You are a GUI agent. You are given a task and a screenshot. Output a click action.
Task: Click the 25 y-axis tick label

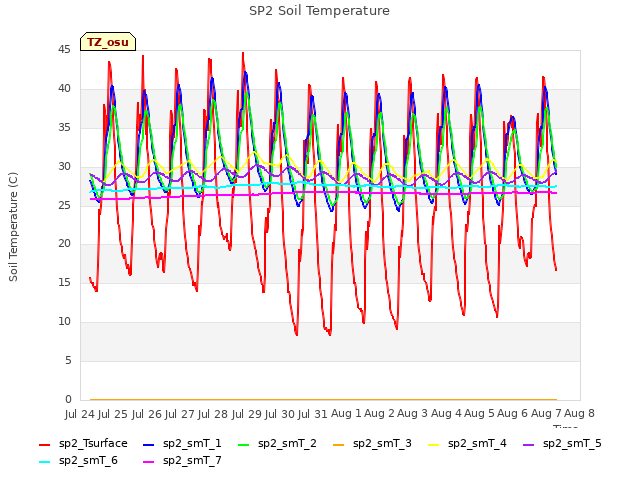(x=64, y=205)
